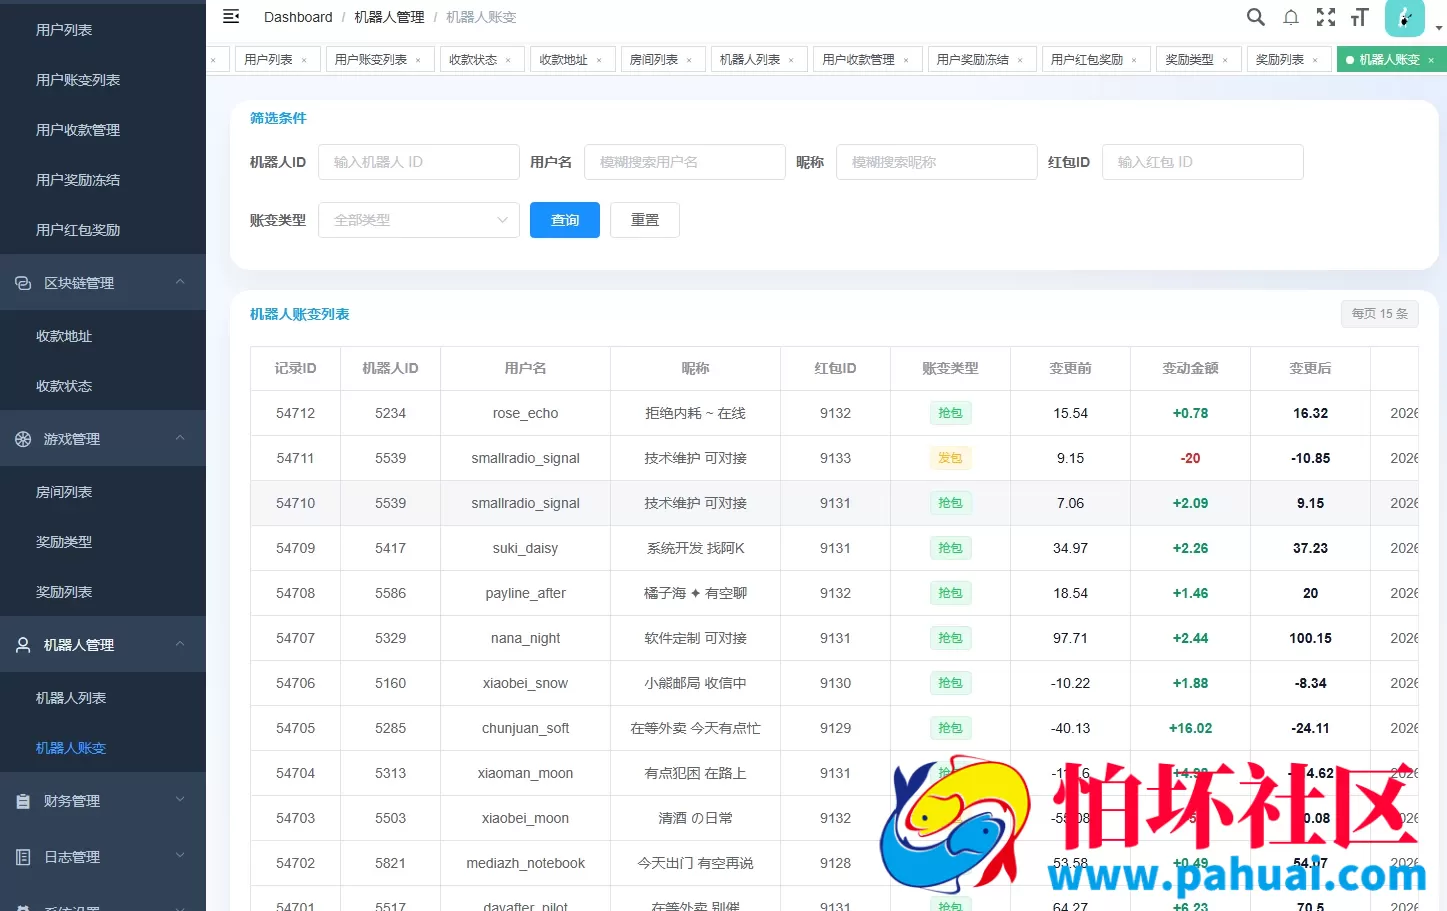
Task: Click the 机器人管理 person icon
Action: [x=23, y=645]
